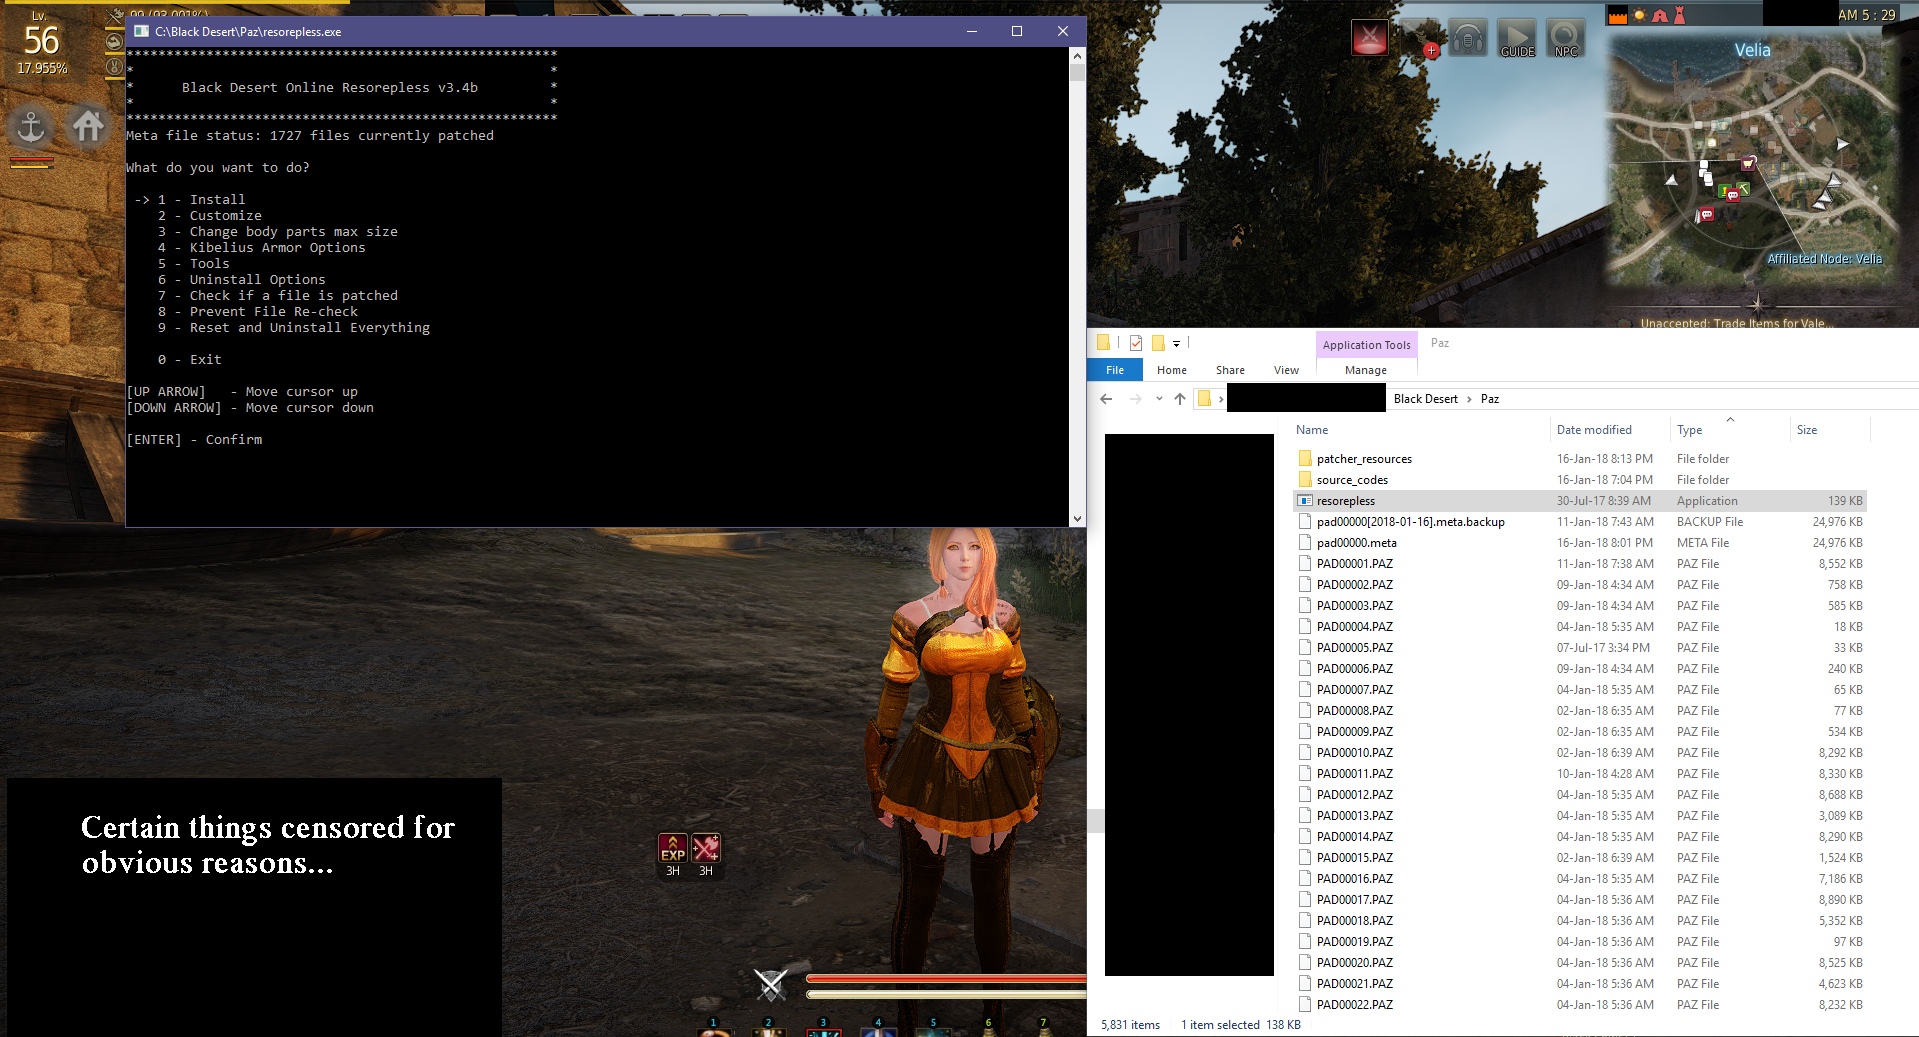Sort files by Date modified column
This screenshot has height=1037, width=1919.
pos(1594,430)
